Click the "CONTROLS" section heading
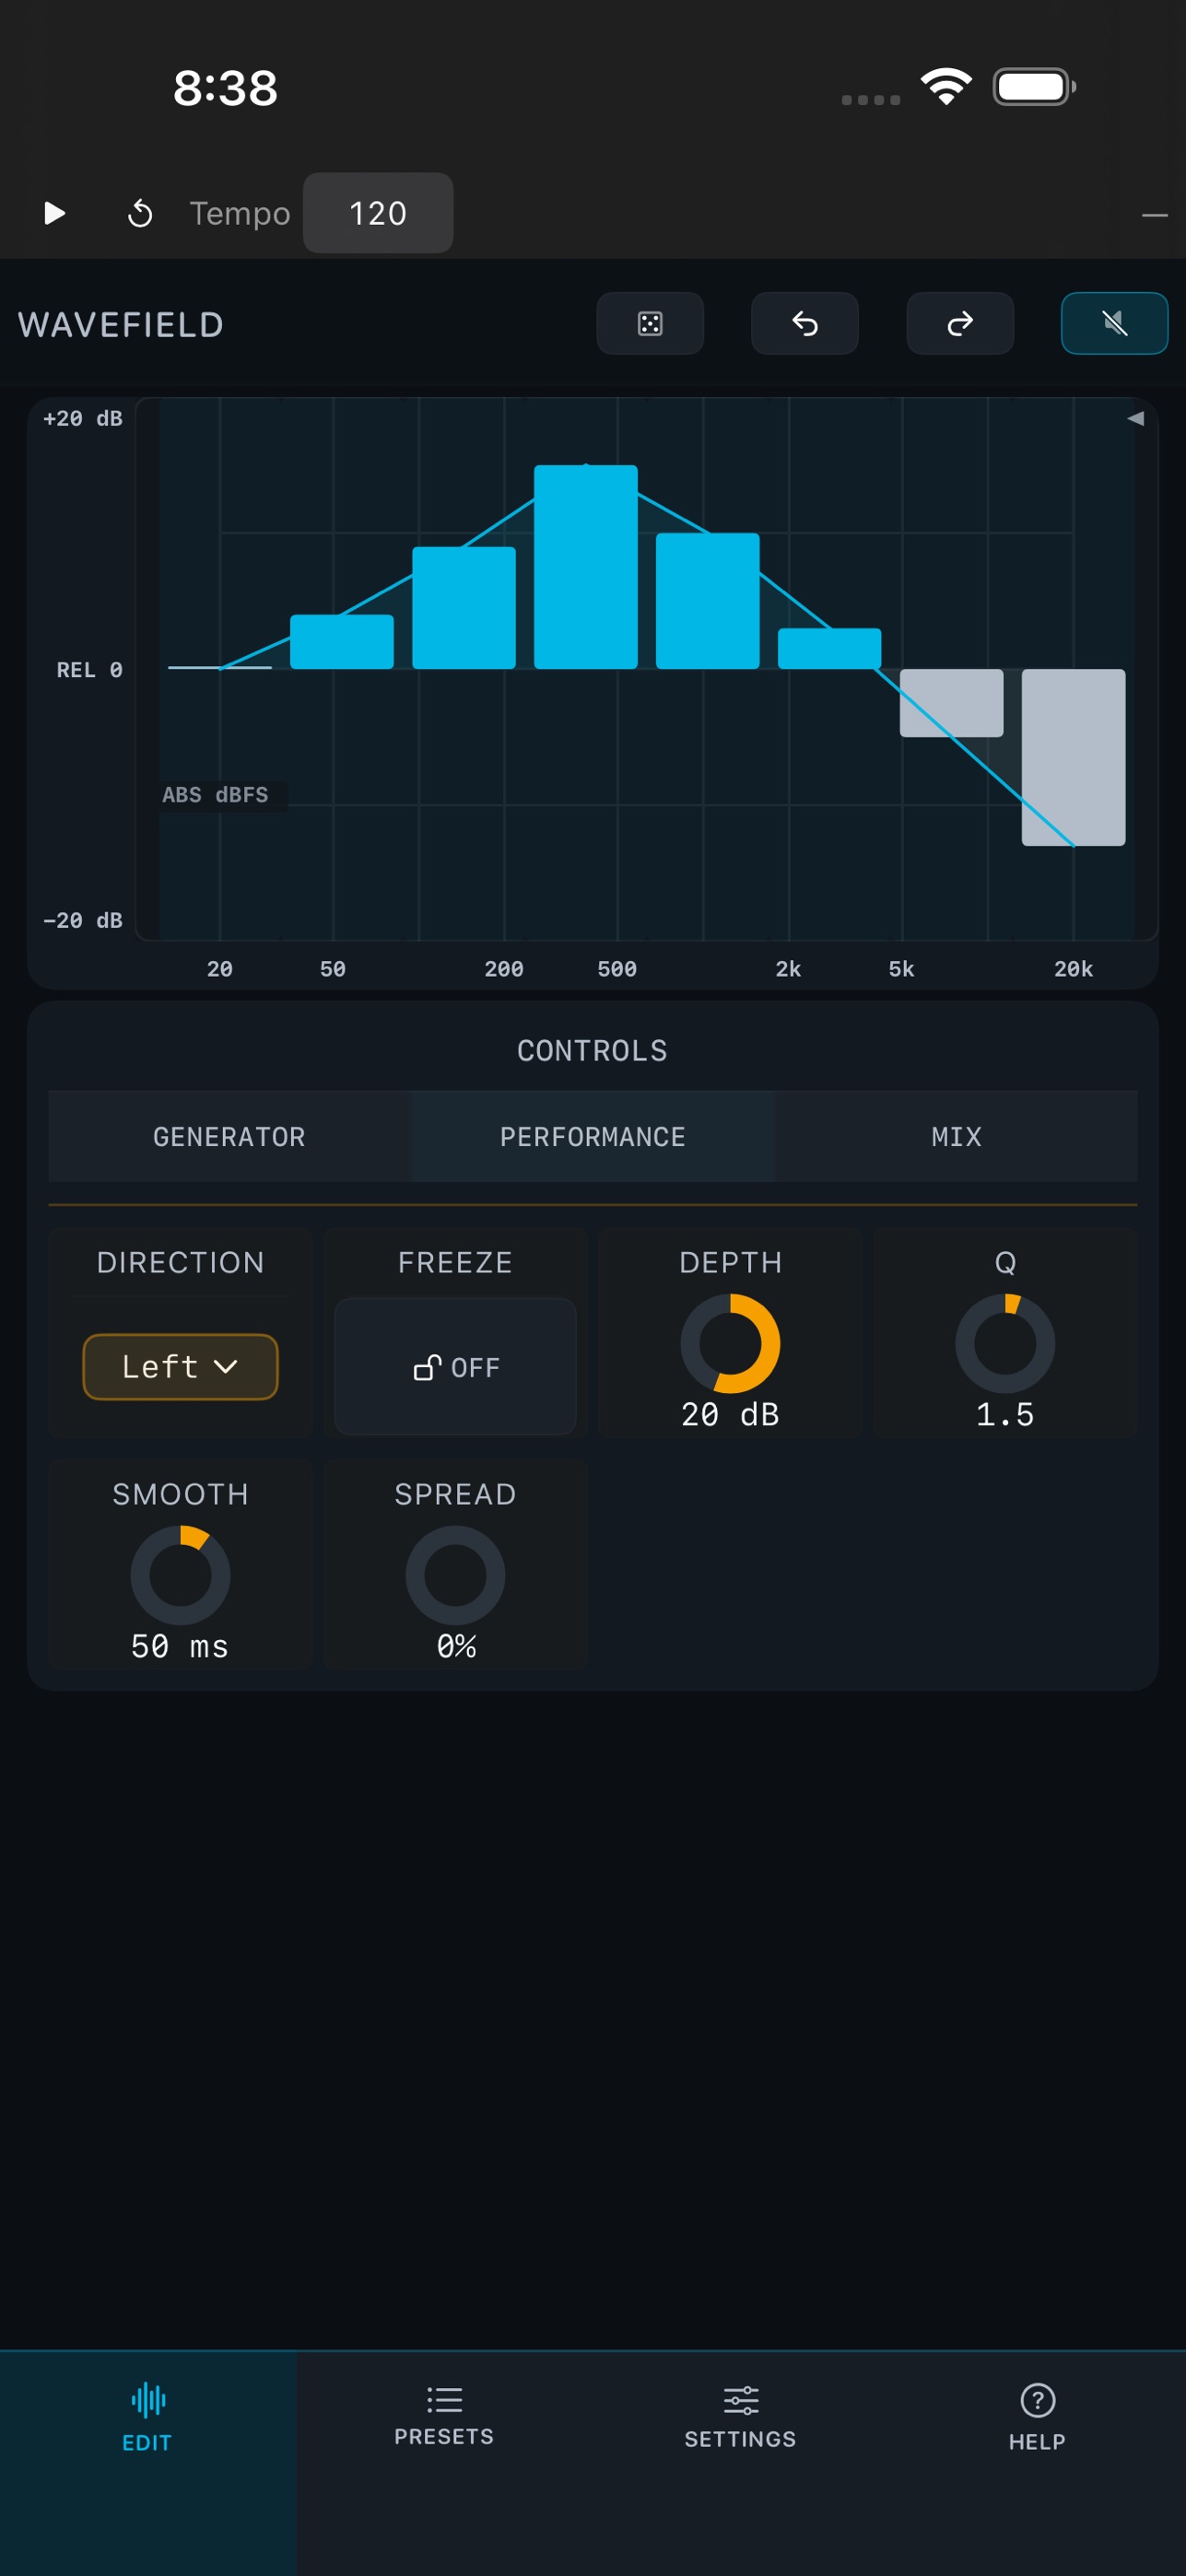 (x=592, y=1050)
